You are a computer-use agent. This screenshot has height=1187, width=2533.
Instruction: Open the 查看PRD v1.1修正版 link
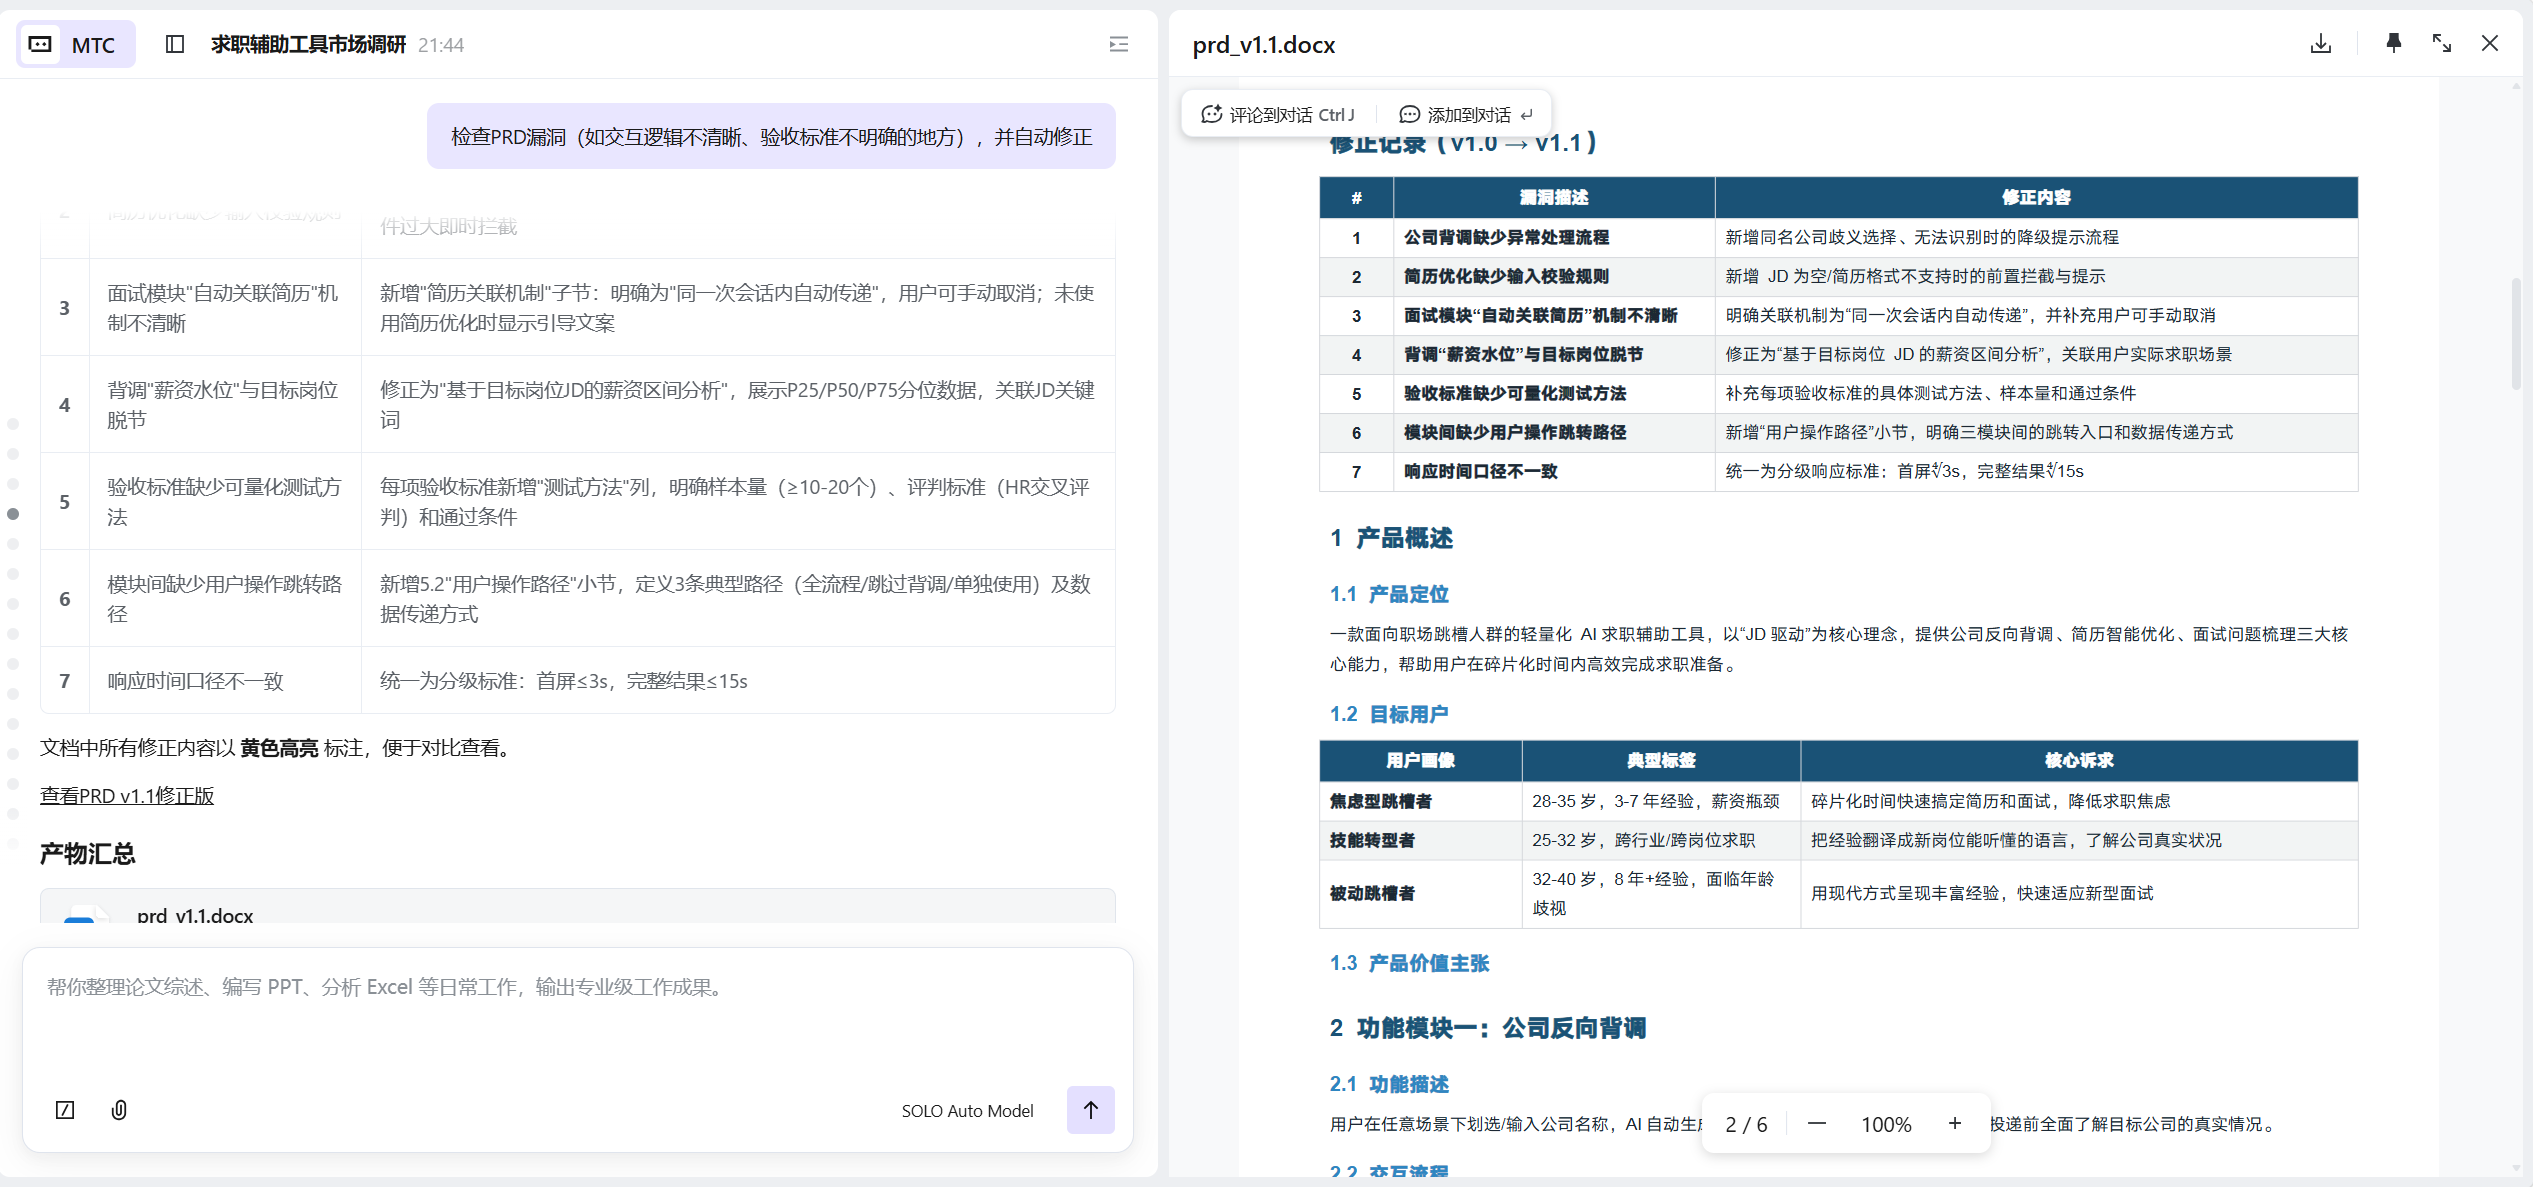[x=127, y=796]
